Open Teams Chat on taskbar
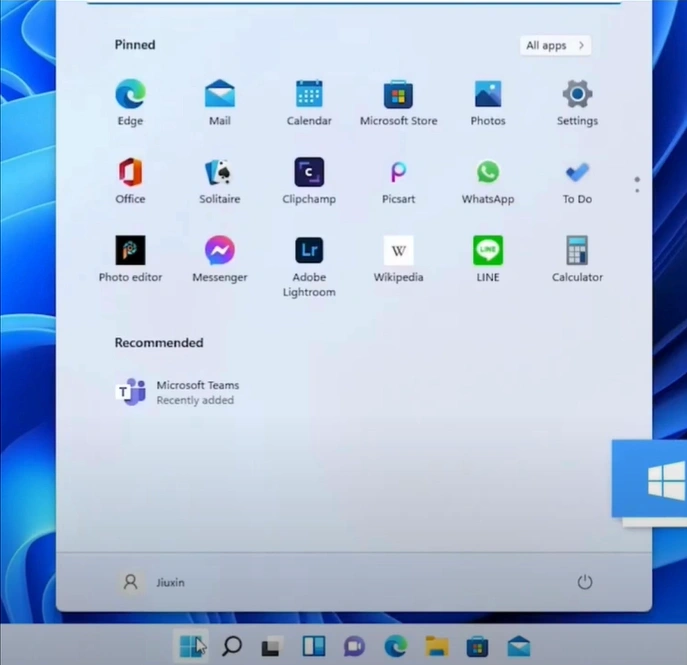This screenshot has width=687, height=665. pyautogui.click(x=354, y=646)
